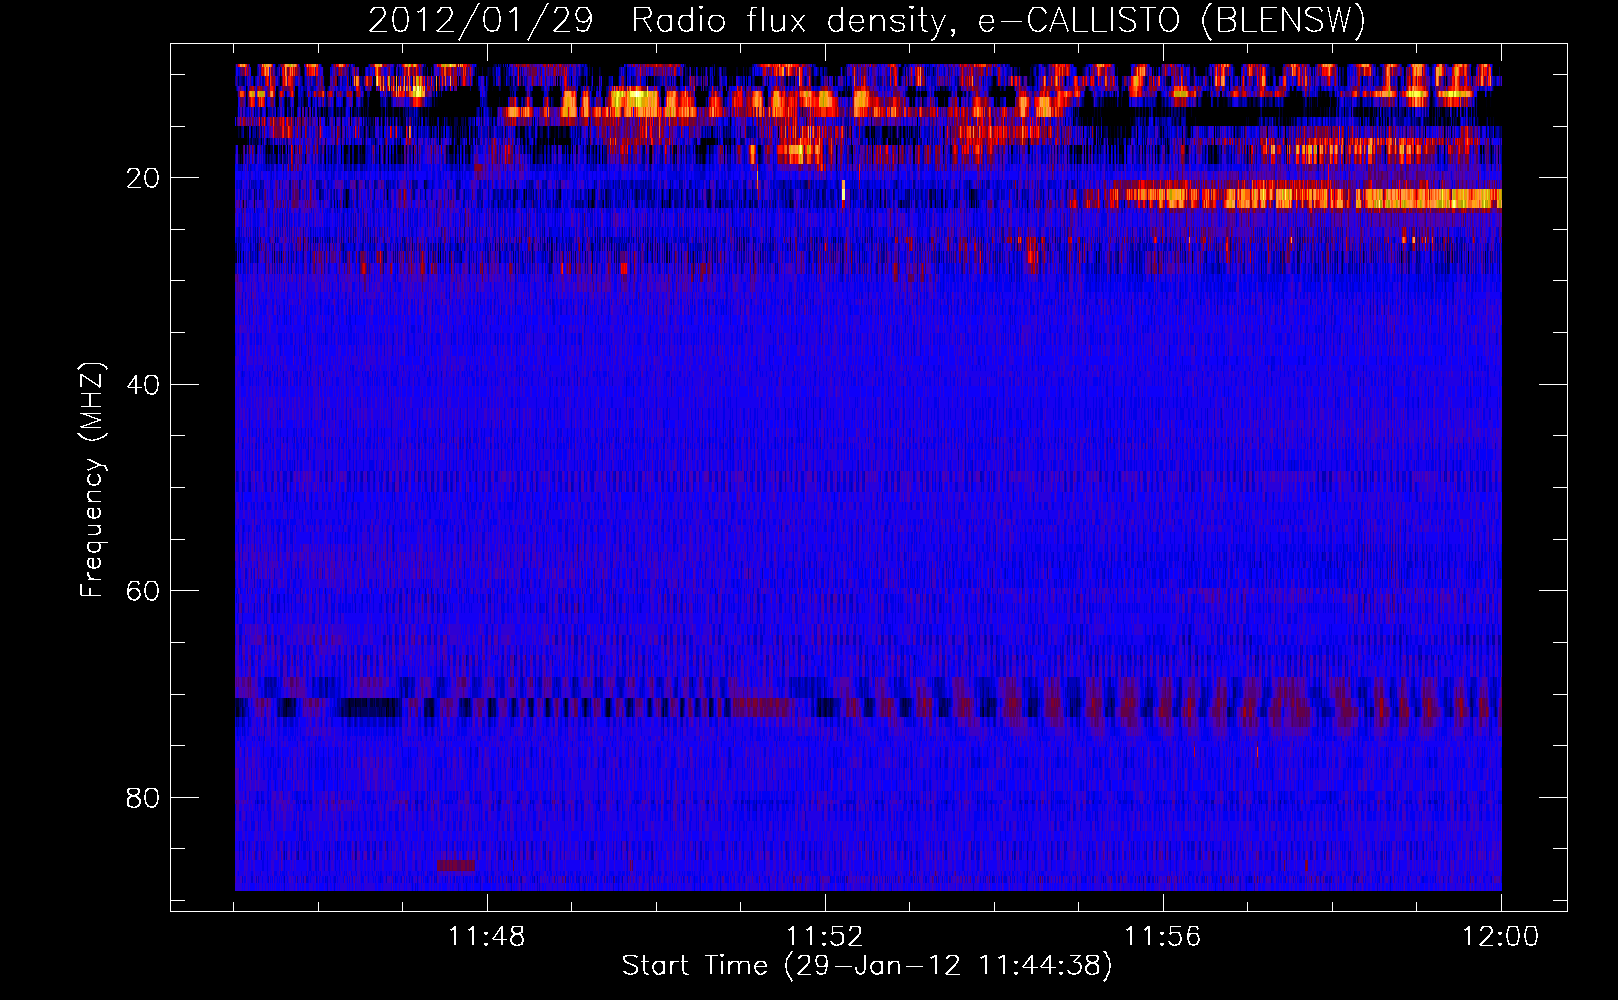1618x1000 pixels.
Task: Click the 80 frequency tick label
Action: coord(143,798)
